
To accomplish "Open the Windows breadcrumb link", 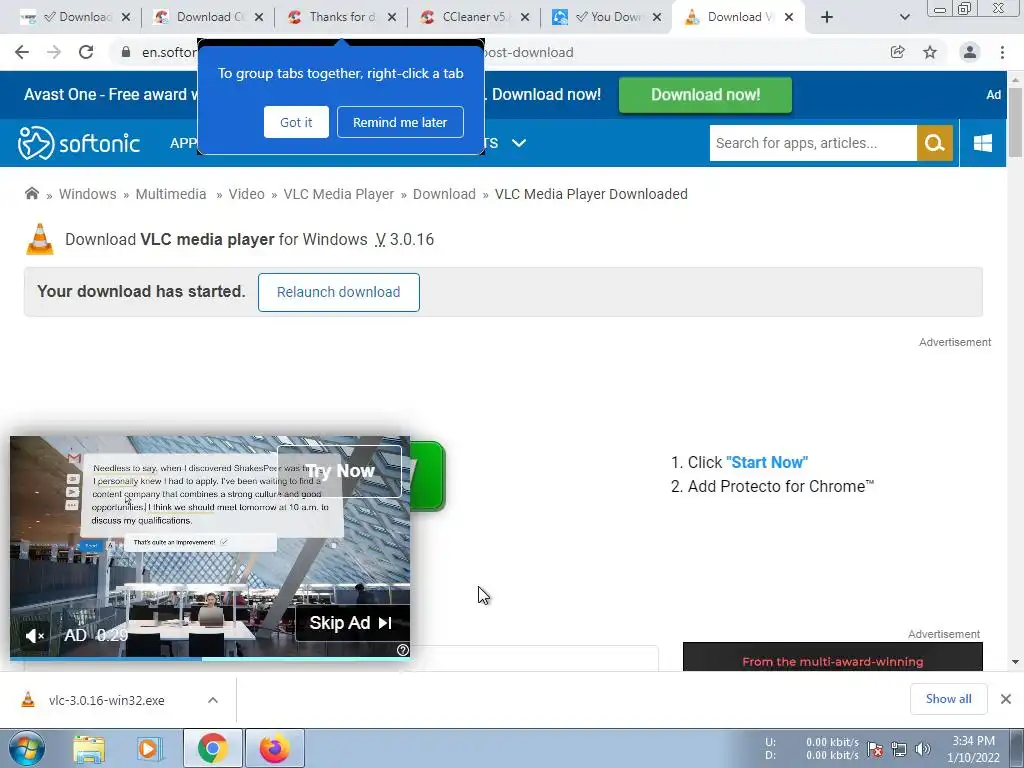I will coord(88,194).
